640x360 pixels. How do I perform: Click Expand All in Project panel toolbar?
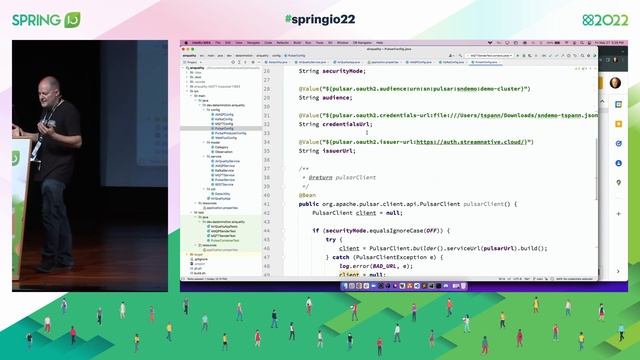pyautogui.click(x=239, y=62)
